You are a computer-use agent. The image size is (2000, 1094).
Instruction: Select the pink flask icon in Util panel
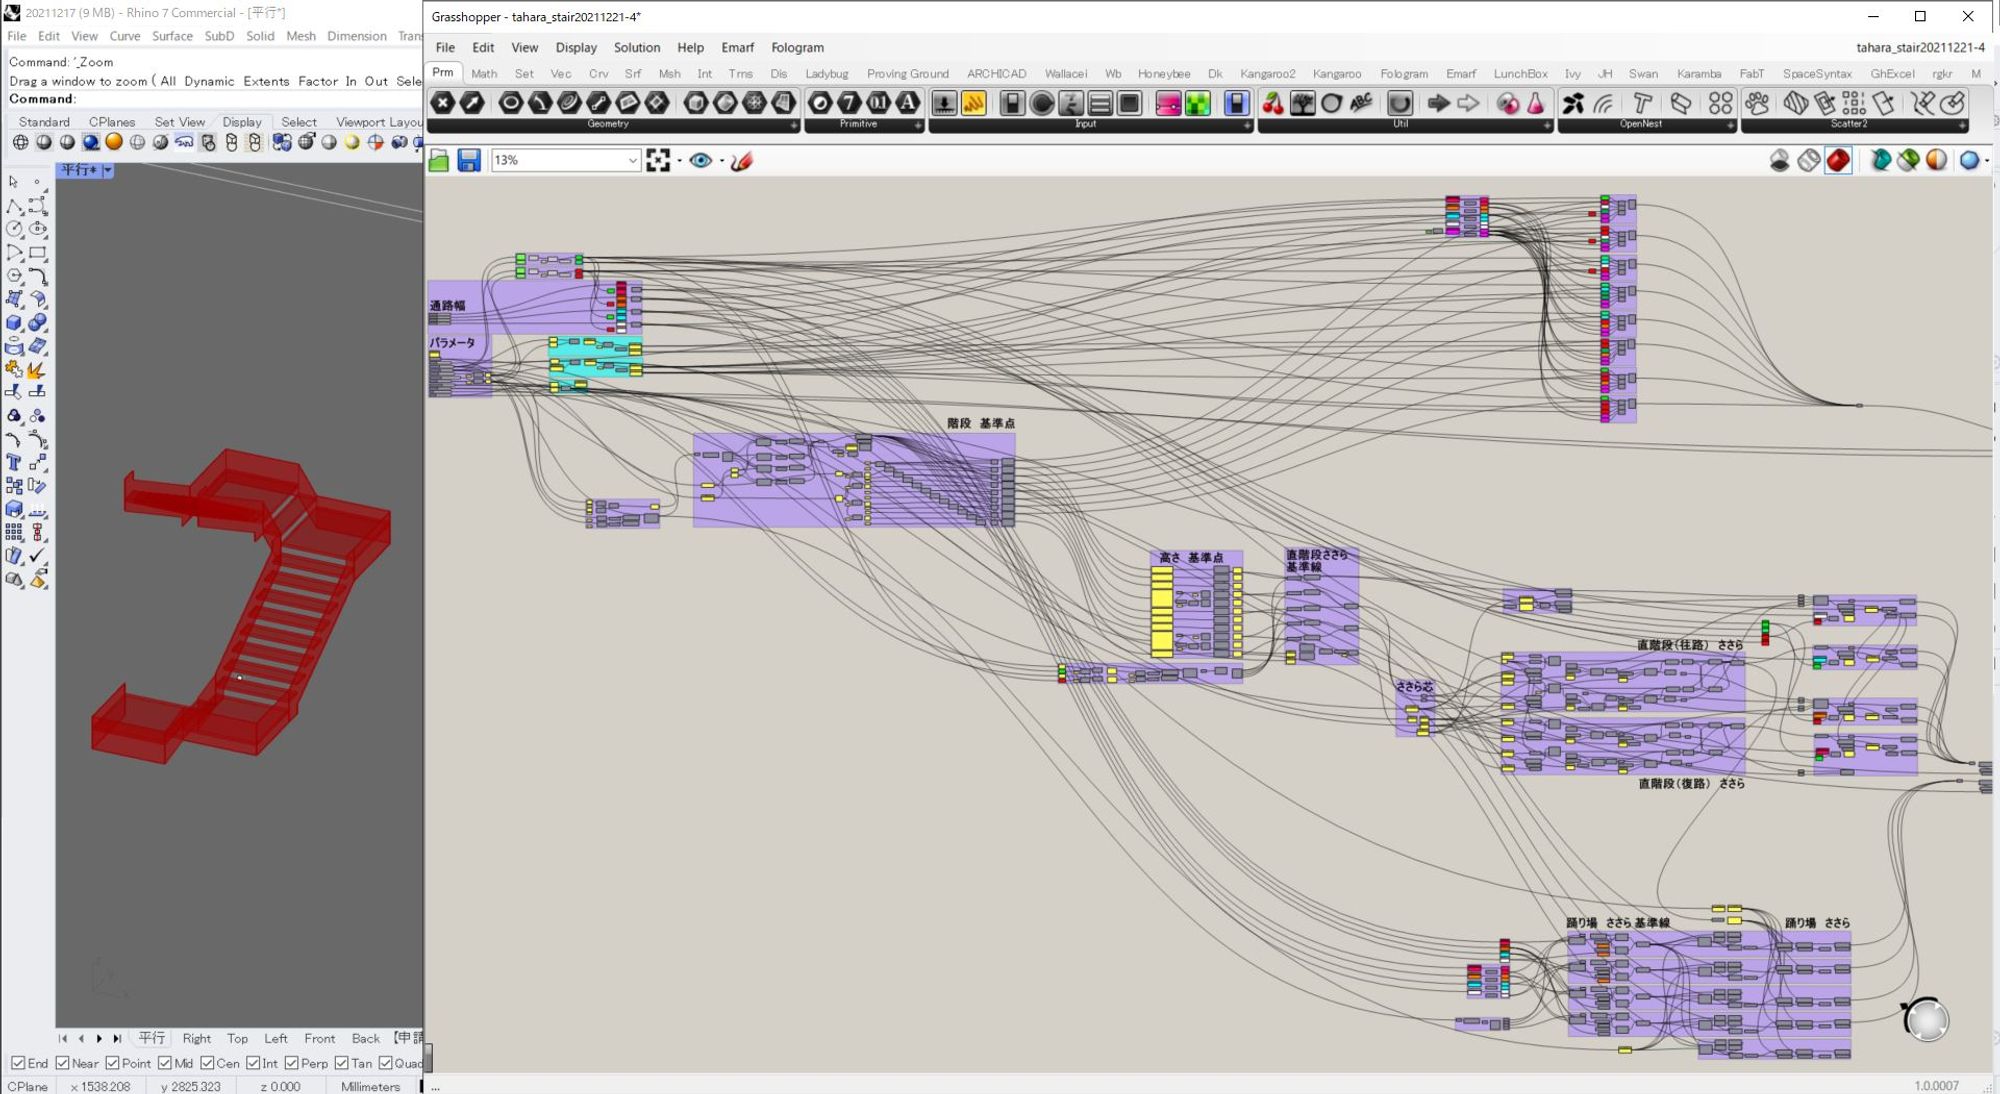1536,103
